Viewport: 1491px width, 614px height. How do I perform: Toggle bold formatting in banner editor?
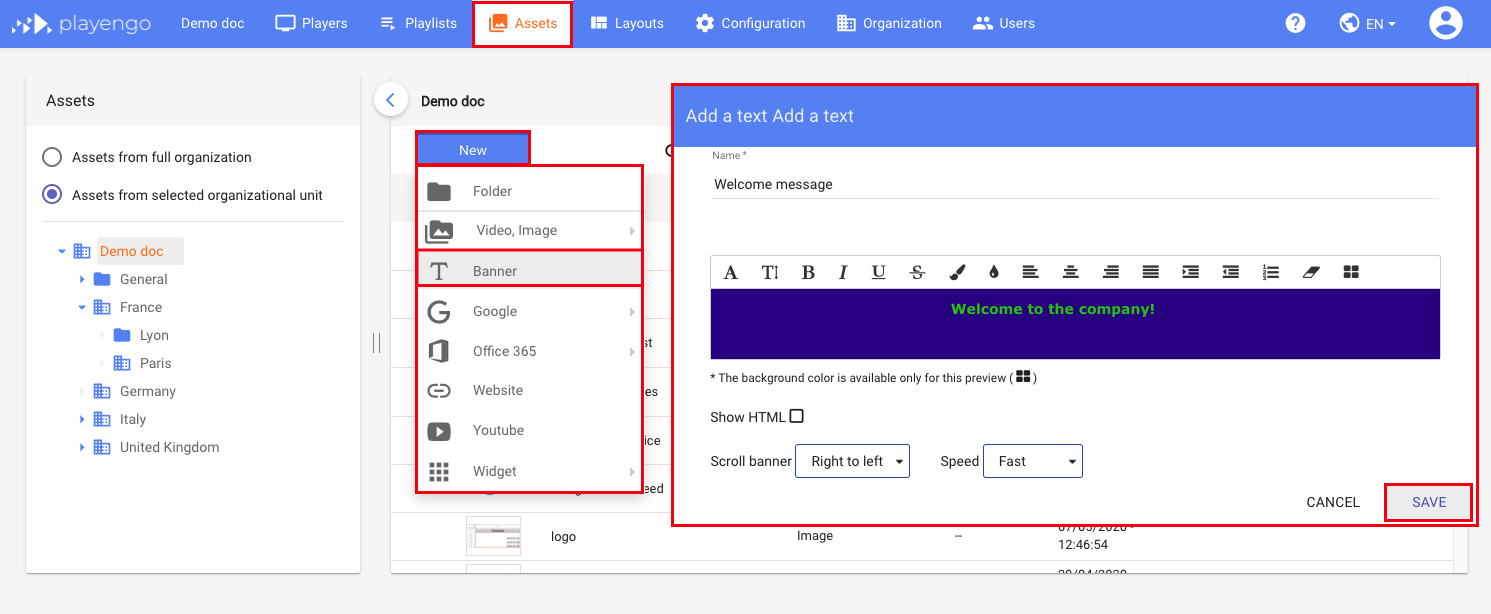(x=808, y=272)
